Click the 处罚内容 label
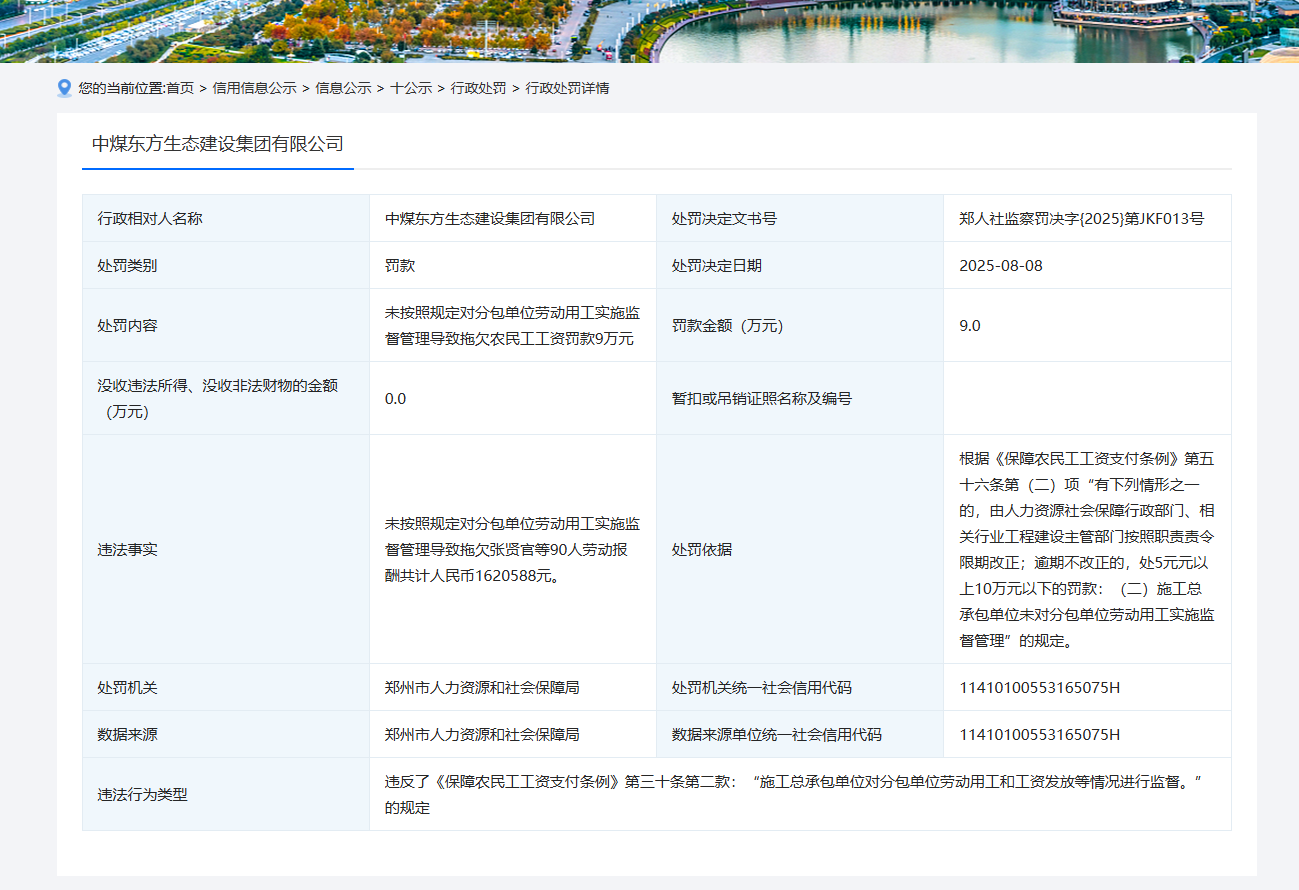1299x890 pixels. click(x=127, y=325)
